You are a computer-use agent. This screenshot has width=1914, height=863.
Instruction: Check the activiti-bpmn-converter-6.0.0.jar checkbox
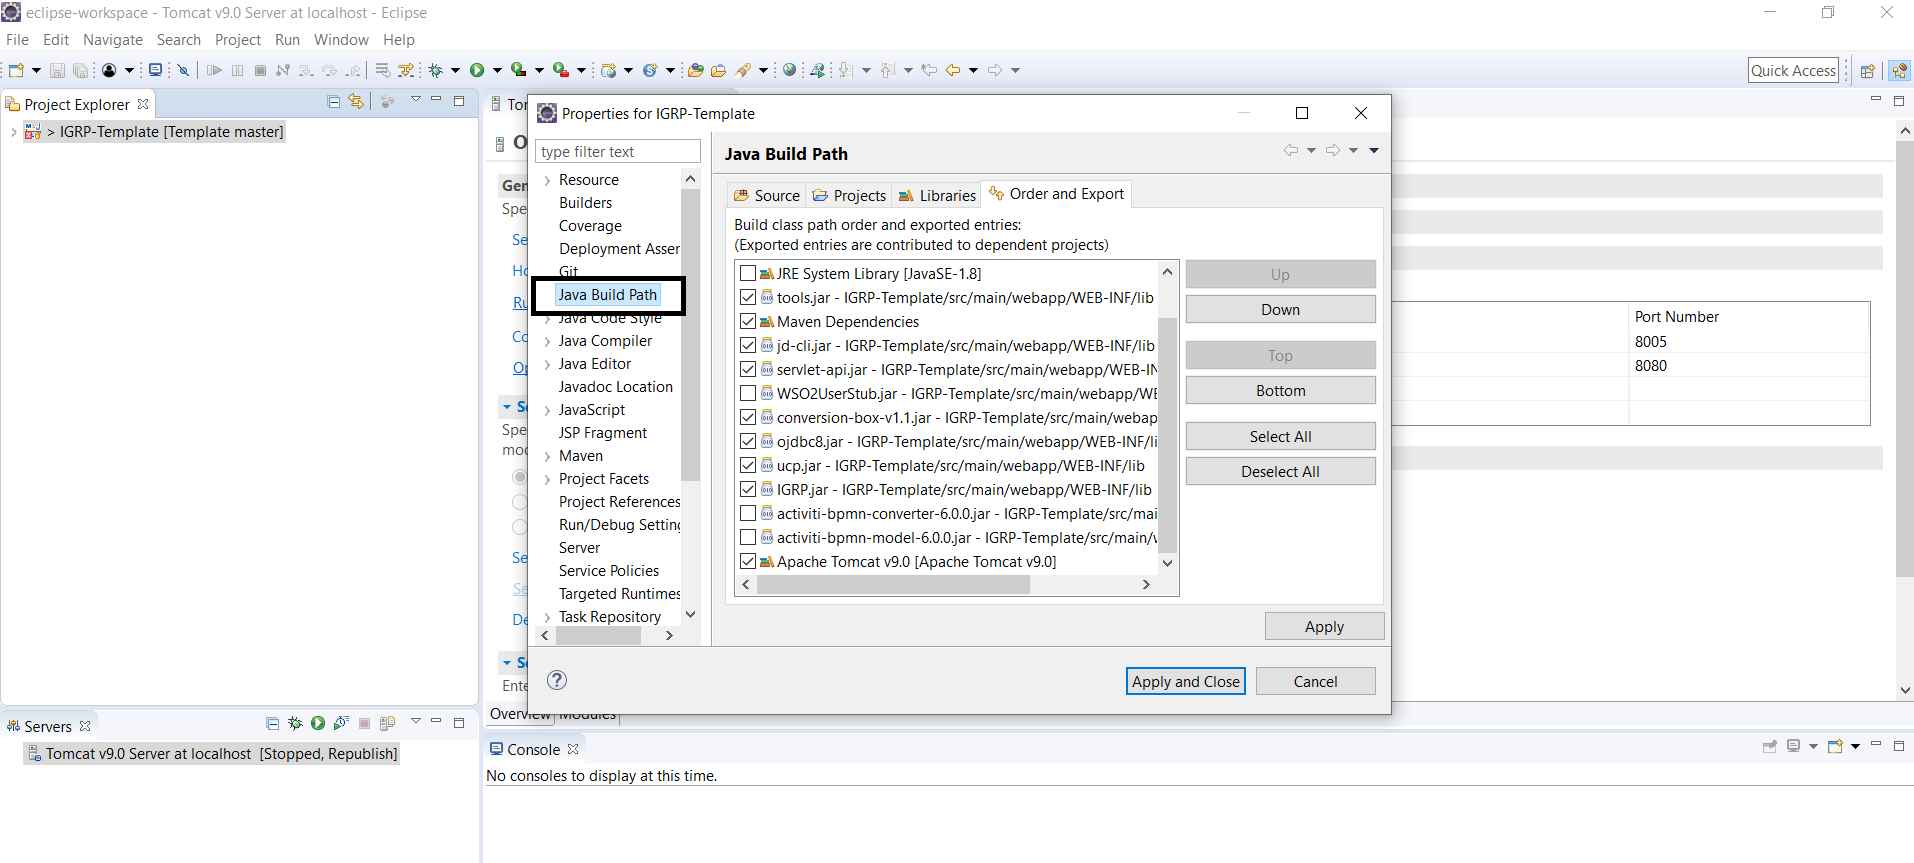pyautogui.click(x=748, y=513)
